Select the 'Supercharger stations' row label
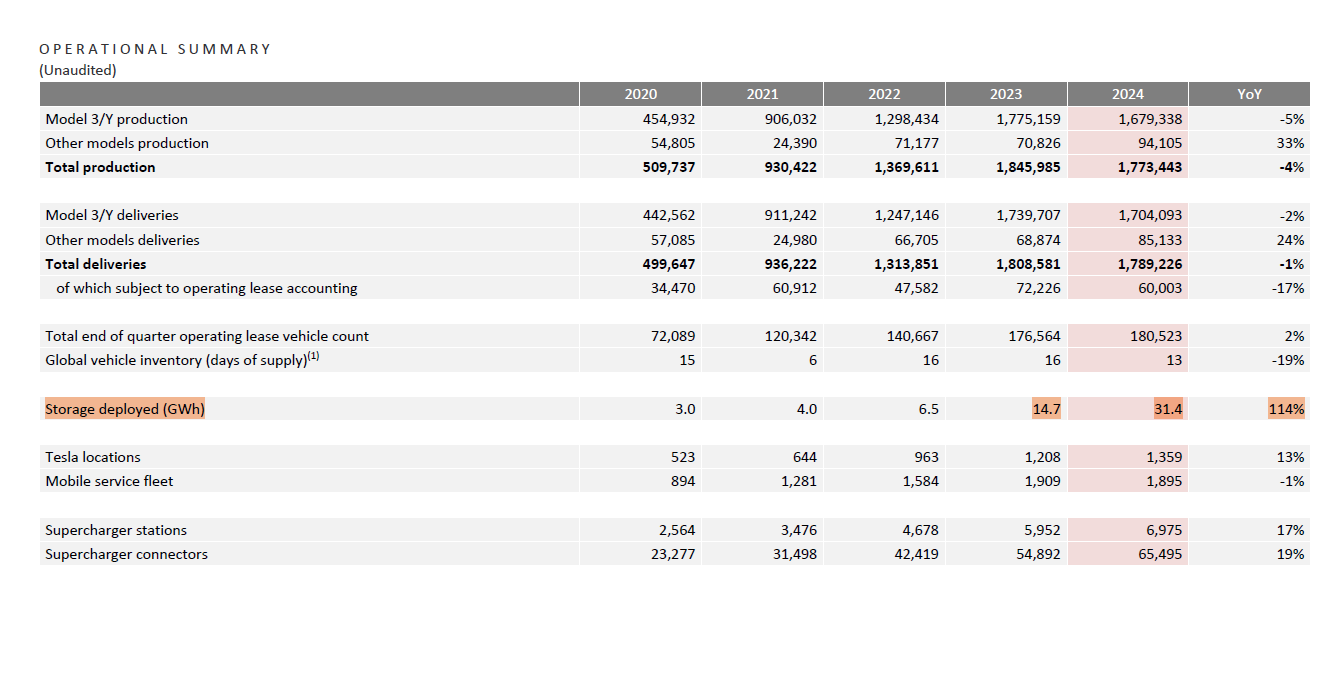 [116, 530]
